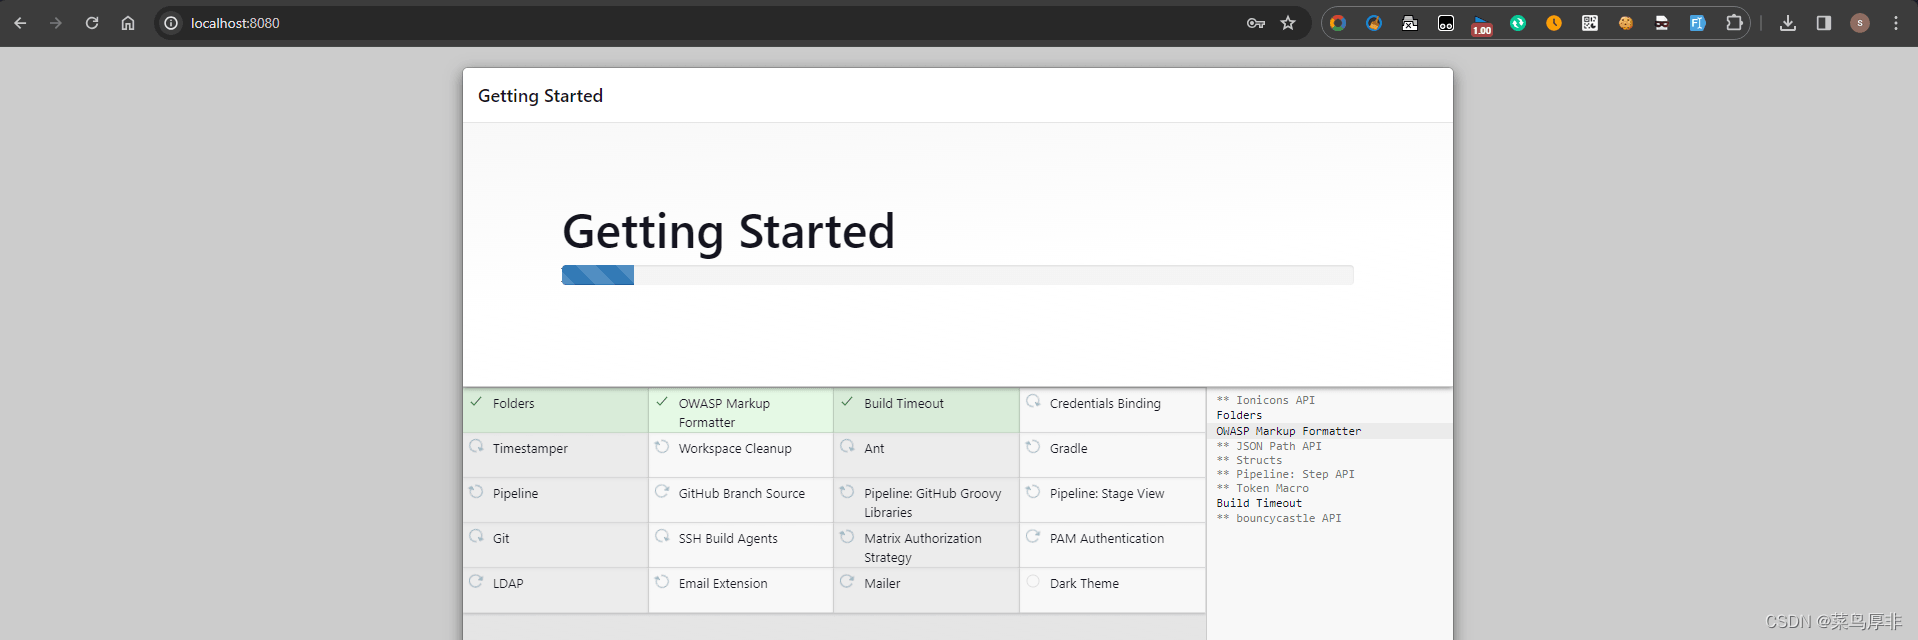The height and width of the screenshot is (640, 1918).
Task: Click the pending icon beside Dark Theme
Action: pos(1033,582)
